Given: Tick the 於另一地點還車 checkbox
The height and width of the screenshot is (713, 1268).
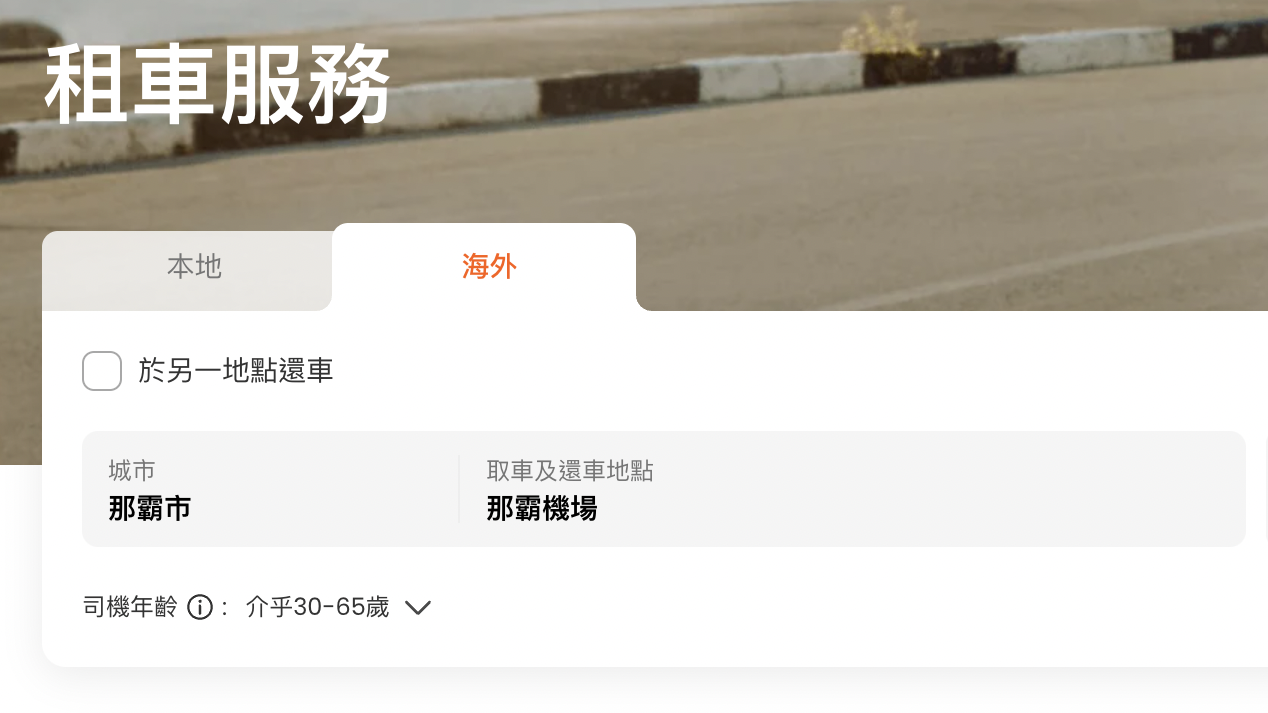Looking at the screenshot, I should point(102,371).
